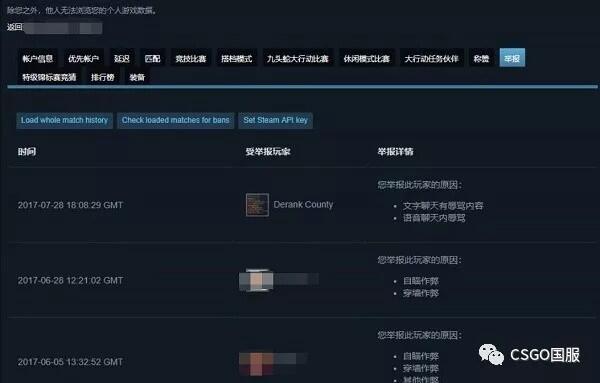Select the 搭档模式 tab
Screen dimensions: 600x383
point(236,59)
